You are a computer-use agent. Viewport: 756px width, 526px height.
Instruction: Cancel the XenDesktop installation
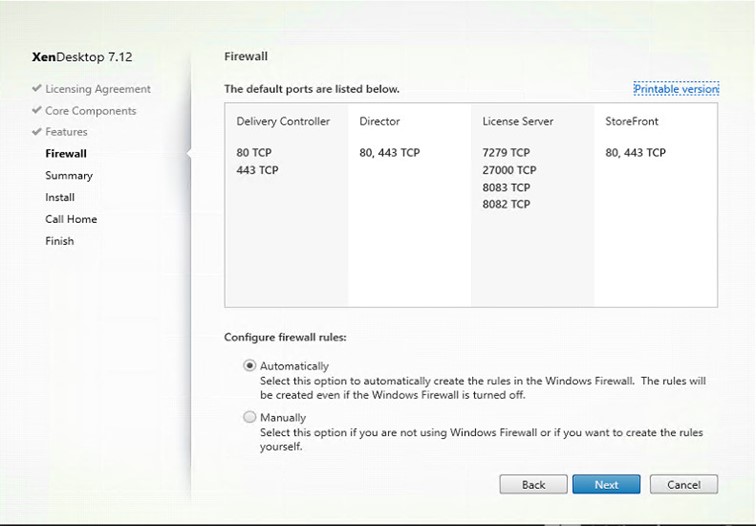[x=684, y=485]
